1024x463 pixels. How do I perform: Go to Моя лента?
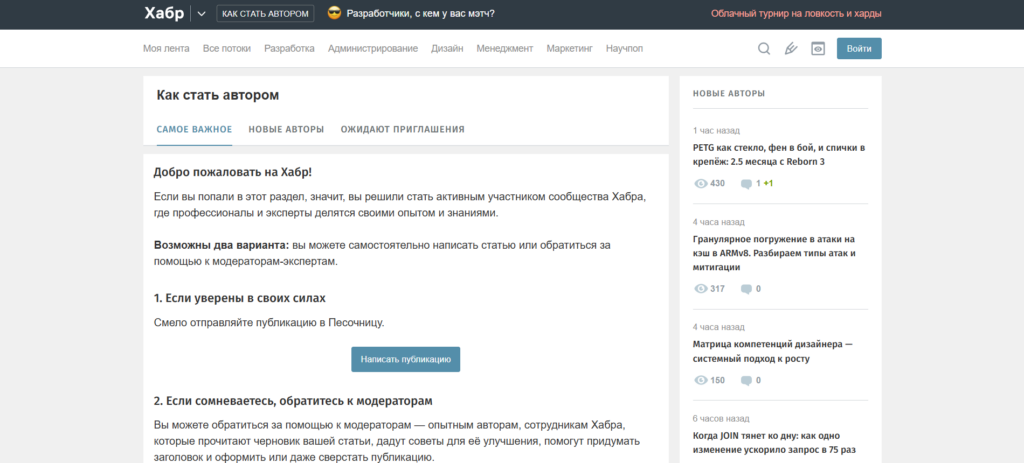[167, 48]
